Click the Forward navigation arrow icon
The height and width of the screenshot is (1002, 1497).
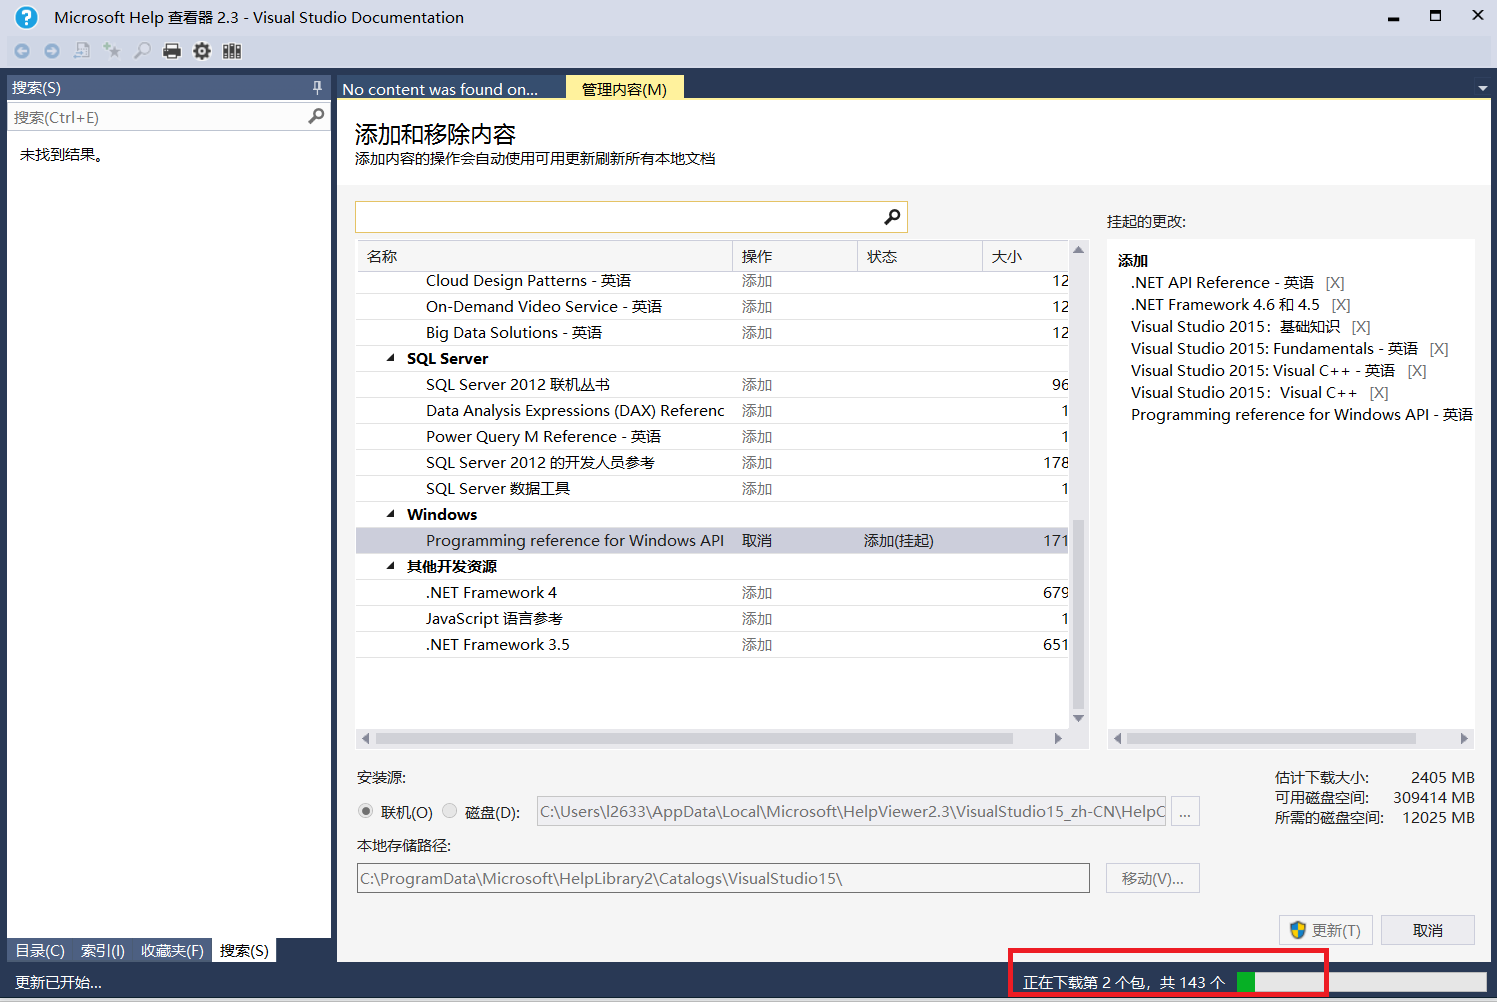[x=52, y=51]
